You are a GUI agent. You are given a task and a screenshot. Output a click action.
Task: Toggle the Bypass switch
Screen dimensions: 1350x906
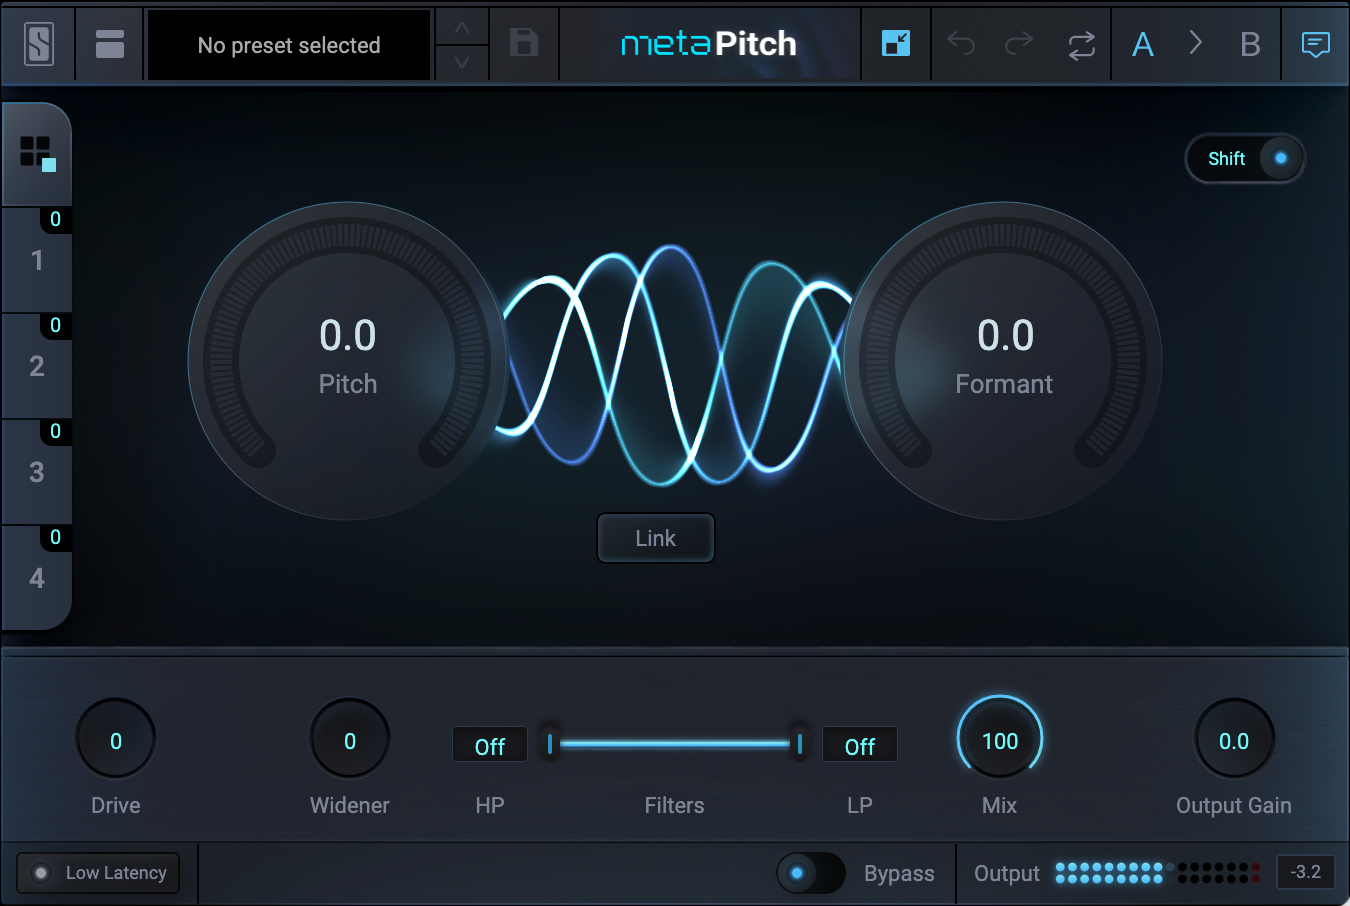pos(811,873)
